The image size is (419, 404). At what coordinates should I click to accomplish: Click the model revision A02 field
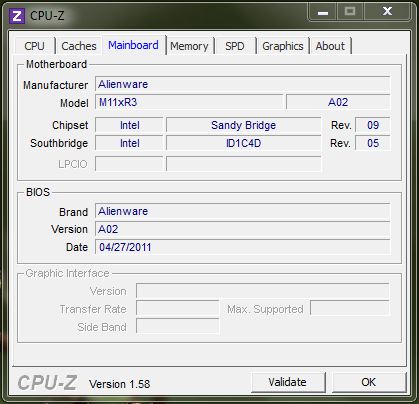click(x=338, y=102)
